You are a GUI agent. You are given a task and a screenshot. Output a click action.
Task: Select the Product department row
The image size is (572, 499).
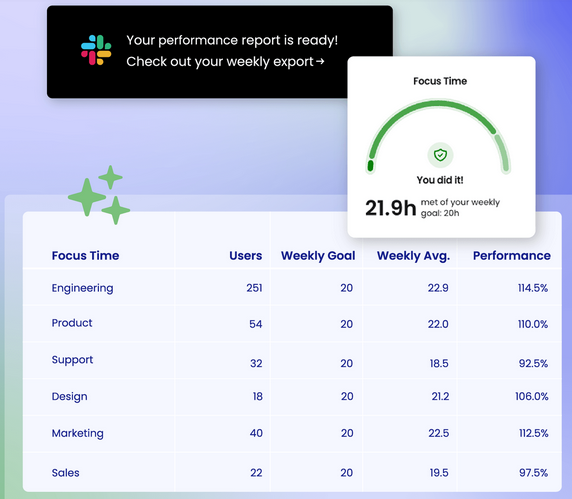click(292, 324)
